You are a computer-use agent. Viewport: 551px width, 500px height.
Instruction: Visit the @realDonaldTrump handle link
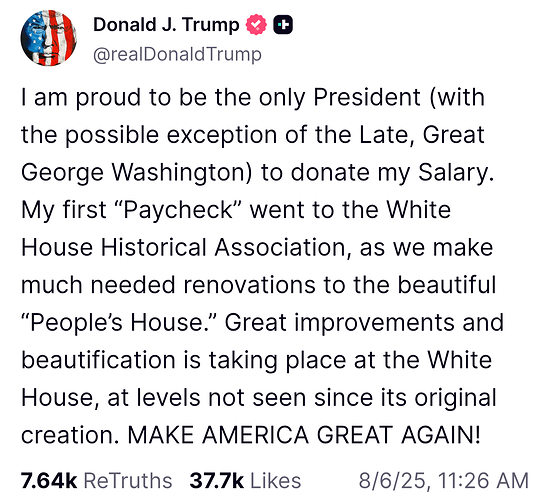coord(177,54)
